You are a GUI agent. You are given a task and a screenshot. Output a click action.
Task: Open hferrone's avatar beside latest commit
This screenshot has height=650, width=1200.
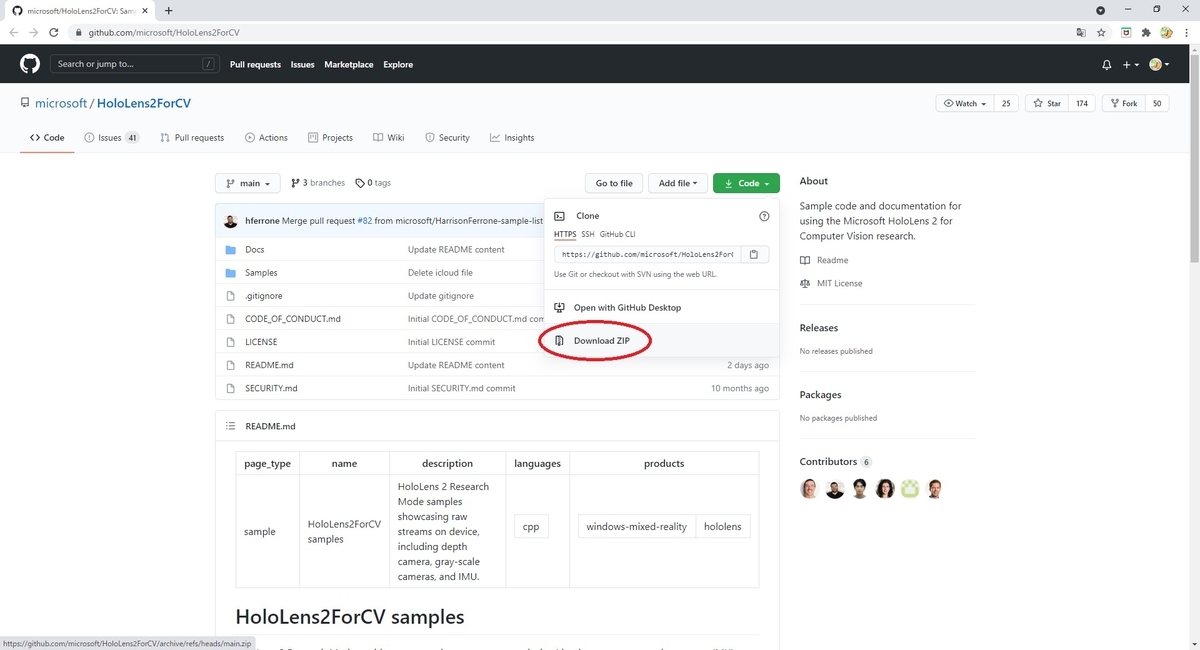tap(231, 221)
